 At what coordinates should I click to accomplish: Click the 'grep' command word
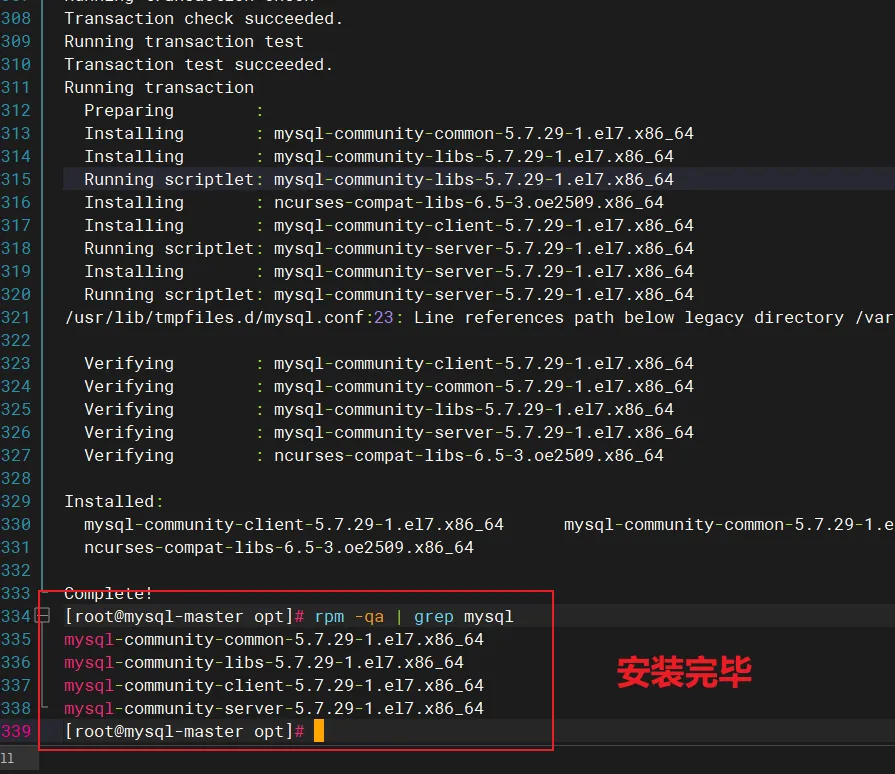pyautogui.click(x=434, y=616)
